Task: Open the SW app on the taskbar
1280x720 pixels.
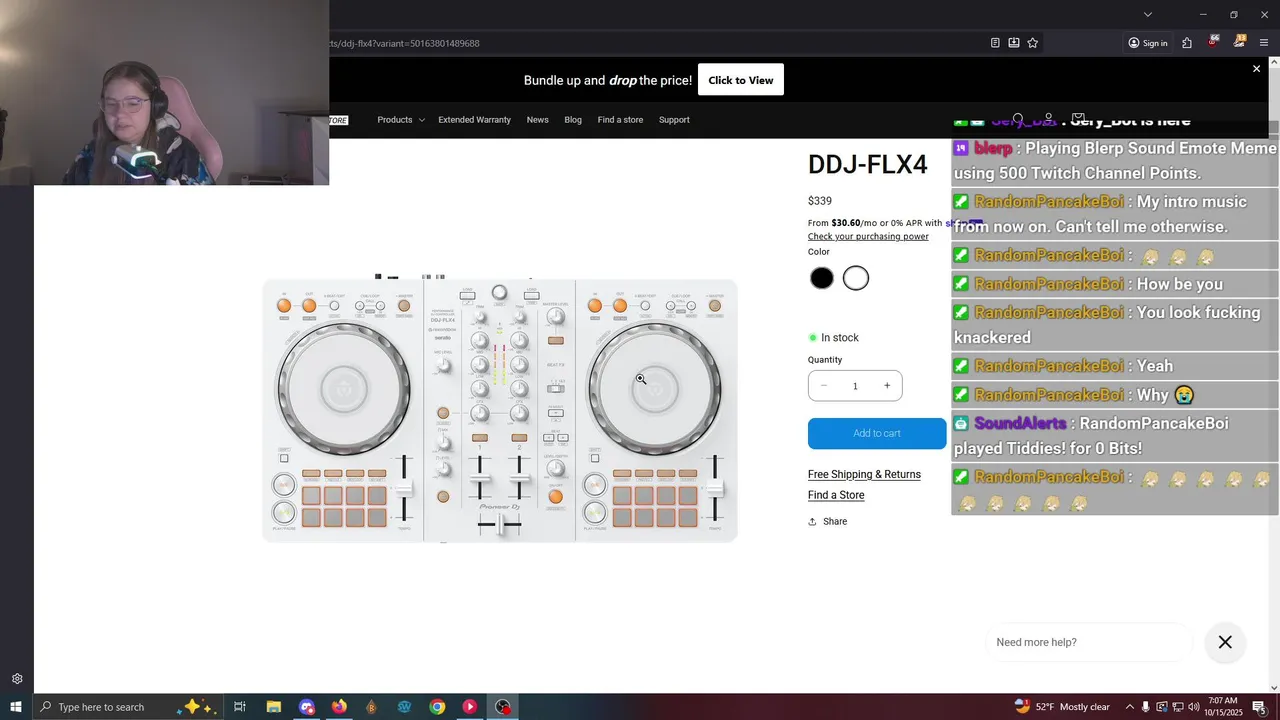Action: (x=404, y=707)
